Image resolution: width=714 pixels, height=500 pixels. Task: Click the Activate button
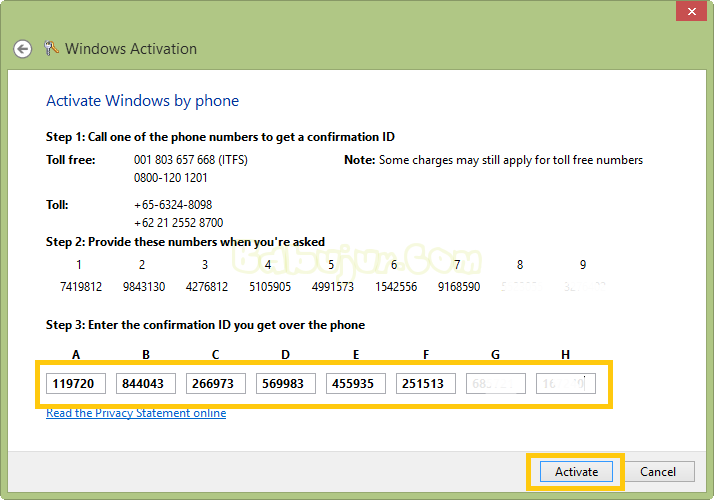pyautogui.click(x=576, y=471)
